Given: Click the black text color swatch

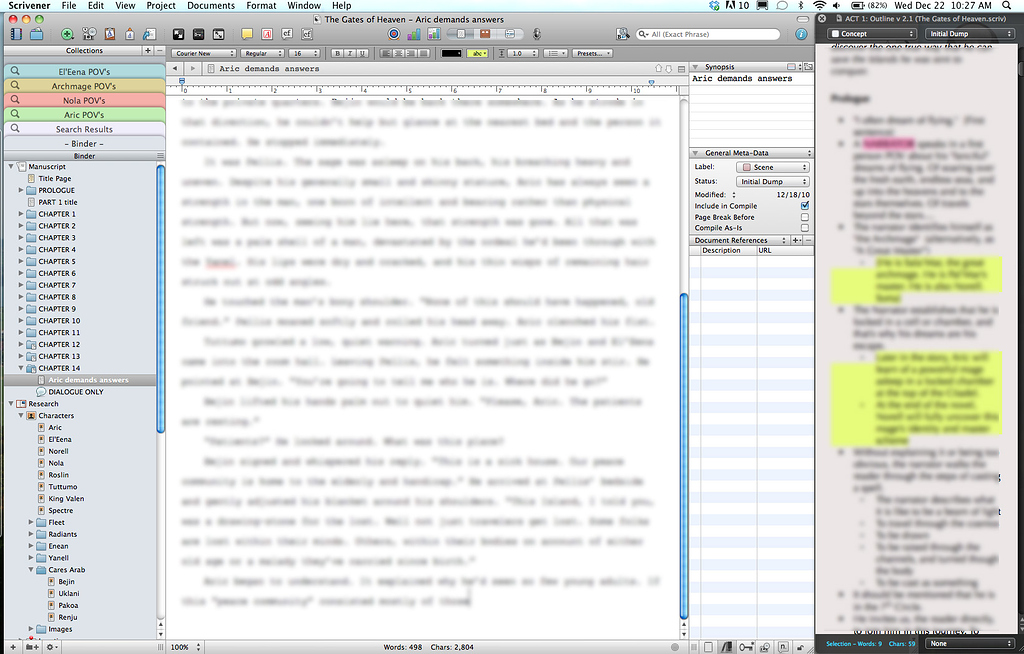Looking at the screenshot, I should 451,51.
